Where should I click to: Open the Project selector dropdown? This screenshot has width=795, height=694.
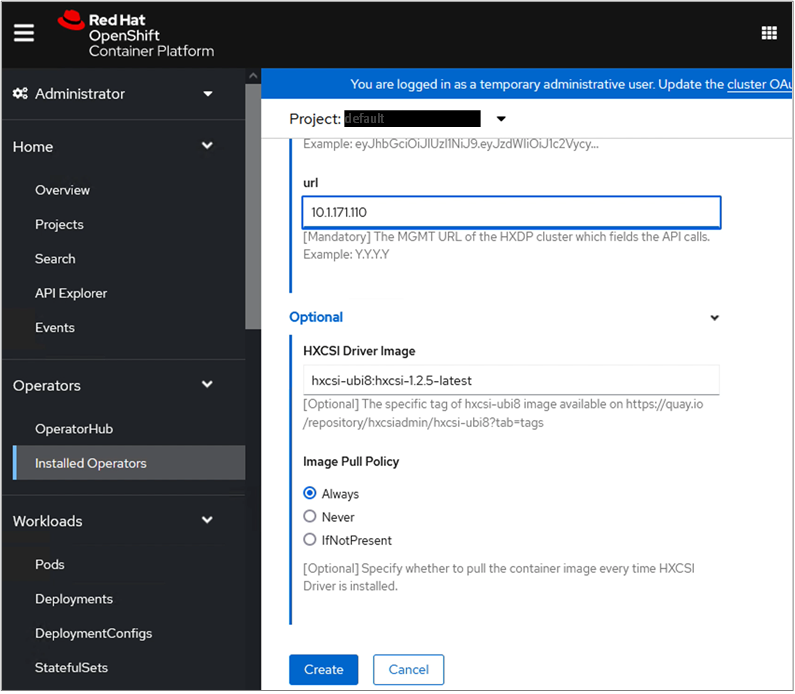click(500, 119)
